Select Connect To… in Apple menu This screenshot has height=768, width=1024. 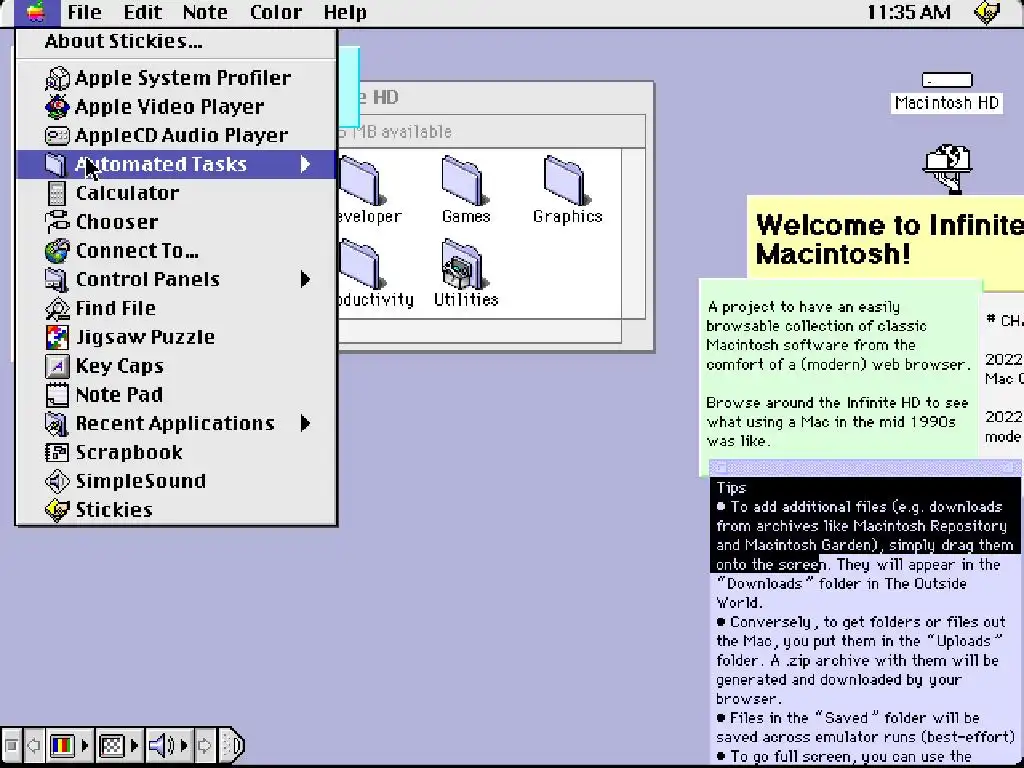pyautogui.click(x=176, y=250)
